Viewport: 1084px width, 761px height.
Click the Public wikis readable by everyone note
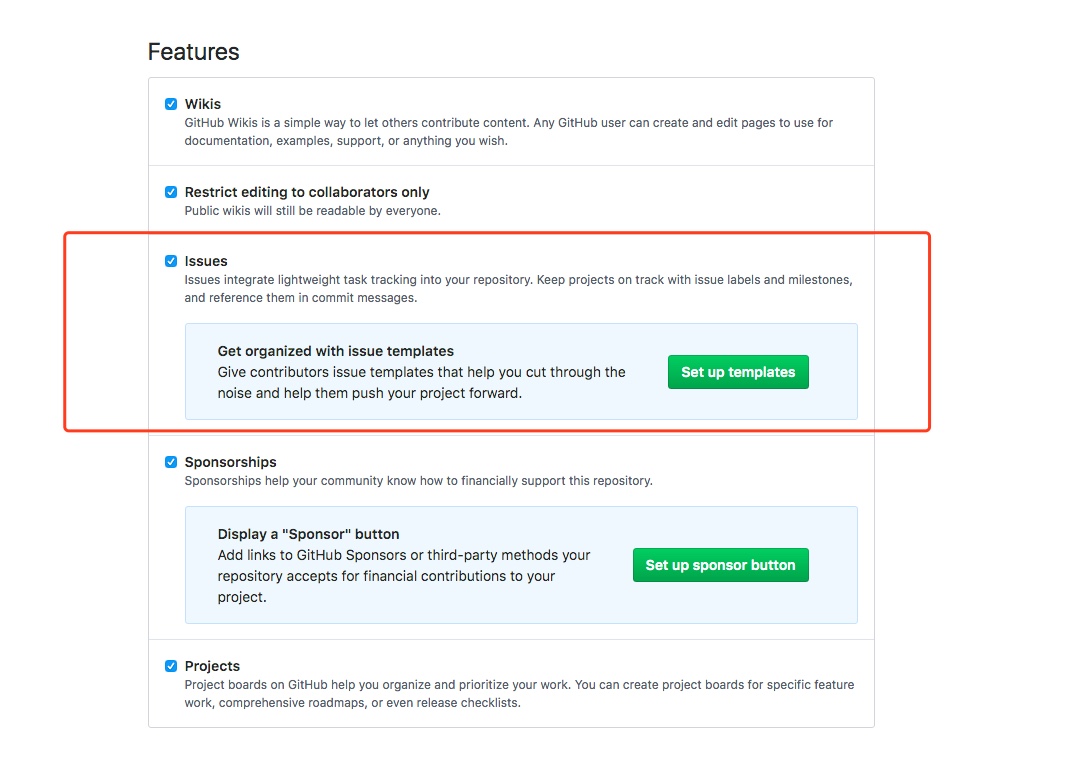tap(312, 211)
